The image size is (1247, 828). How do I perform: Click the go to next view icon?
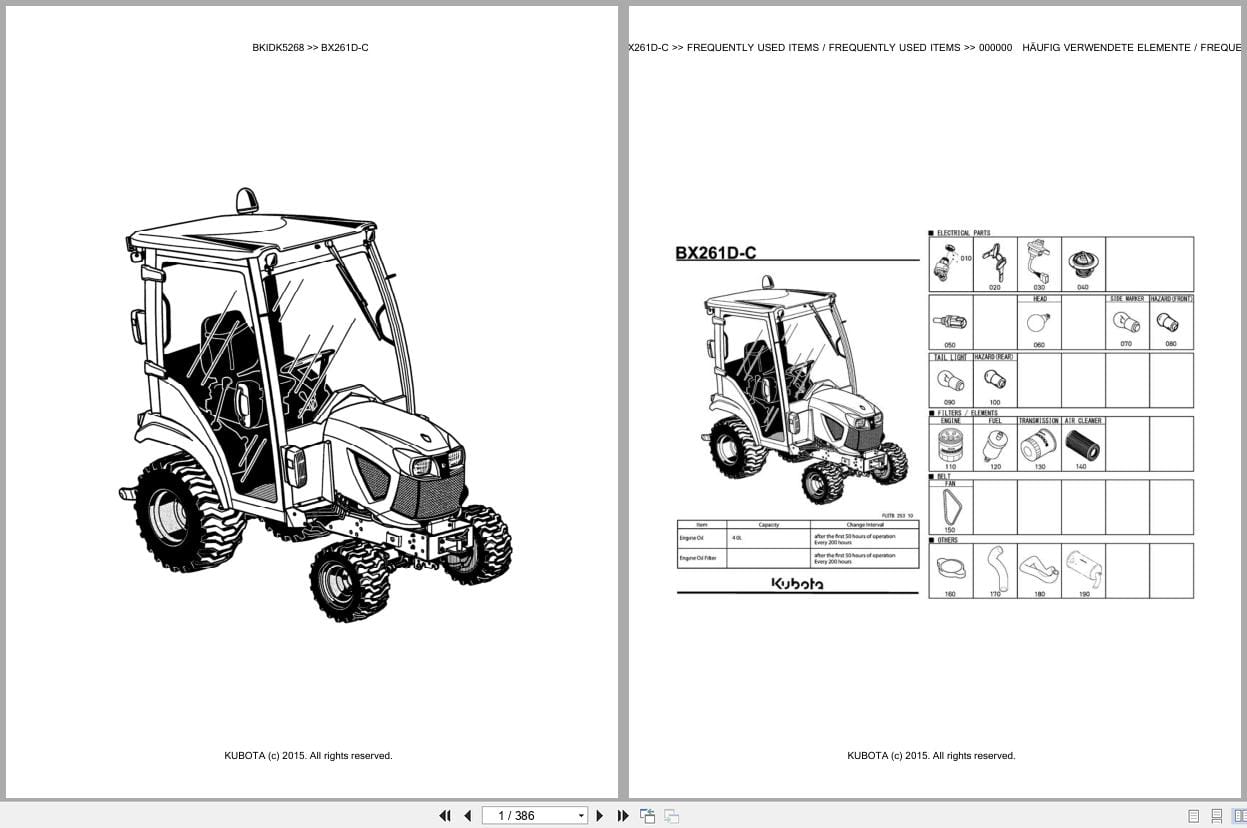pyautogui.click(x=671, y=816)
